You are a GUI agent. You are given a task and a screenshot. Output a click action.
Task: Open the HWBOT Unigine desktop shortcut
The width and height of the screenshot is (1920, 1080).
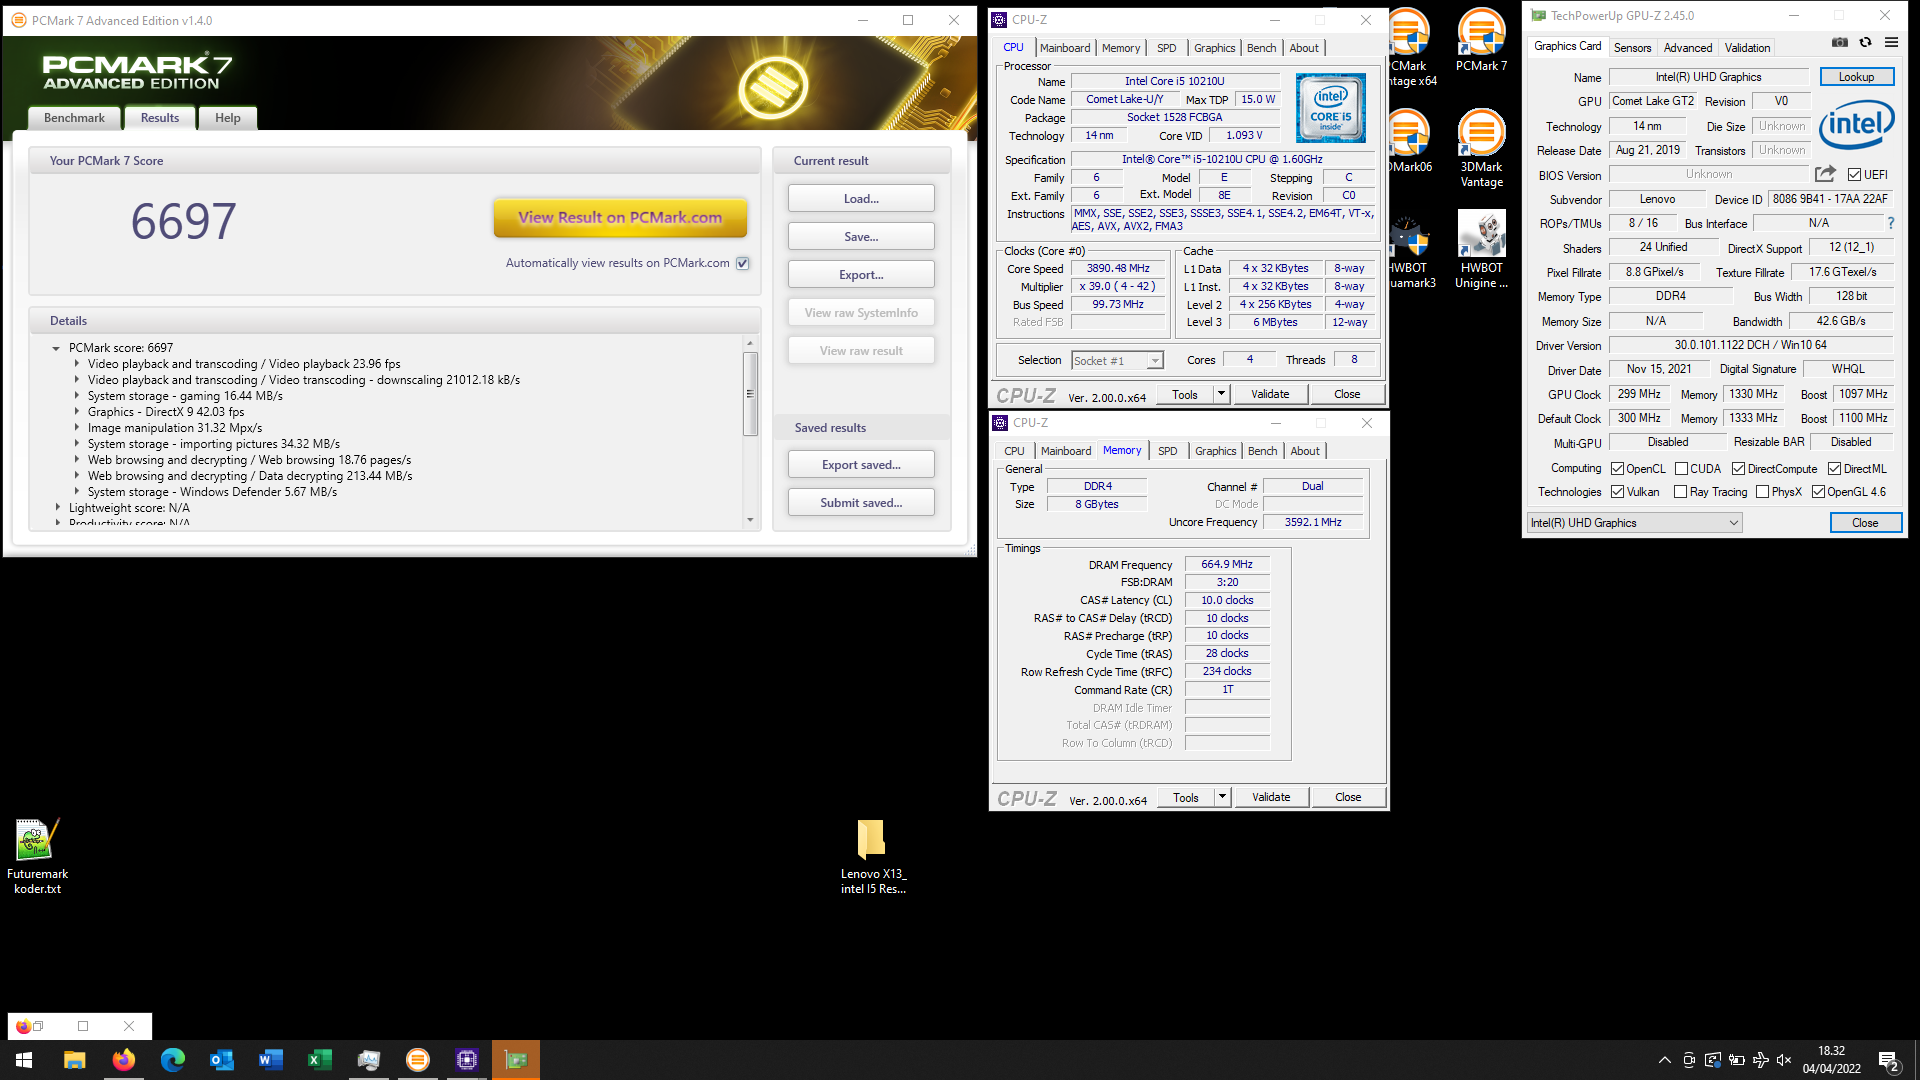1481,250
